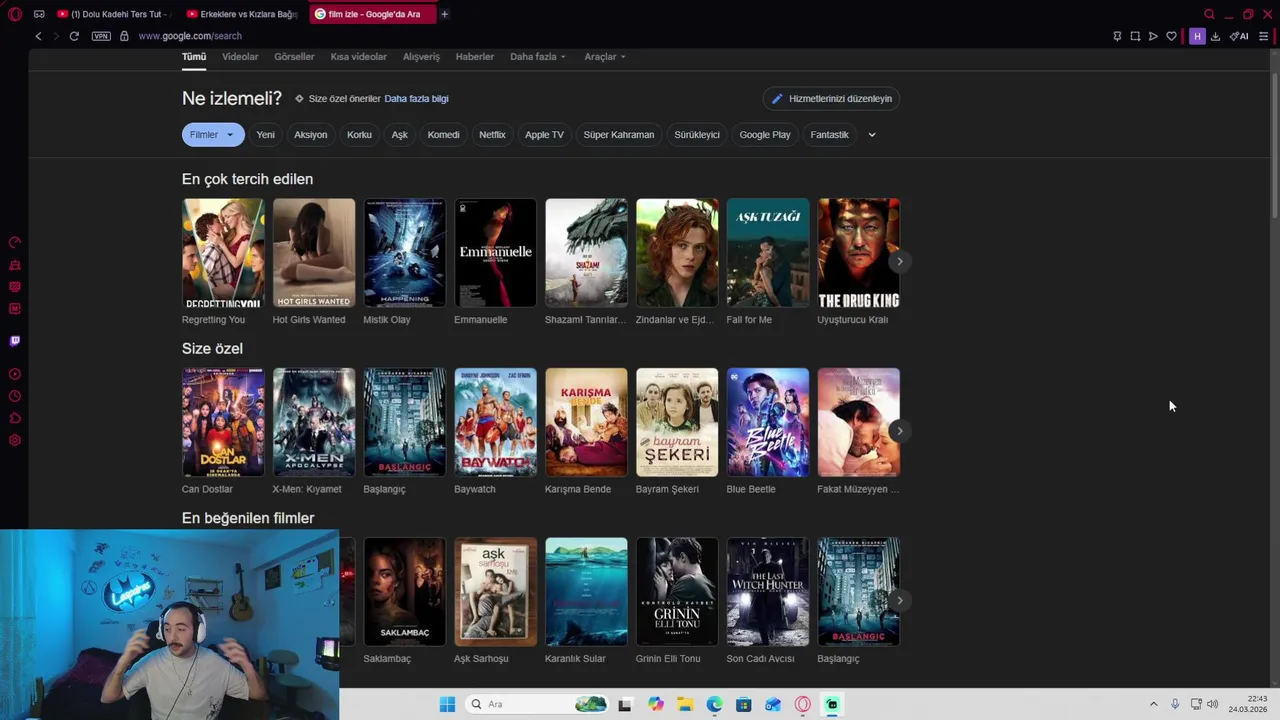Show next 'Size özel' movies arrow
This screenshot has height=720, width=1280.
[x=899, y=432]
